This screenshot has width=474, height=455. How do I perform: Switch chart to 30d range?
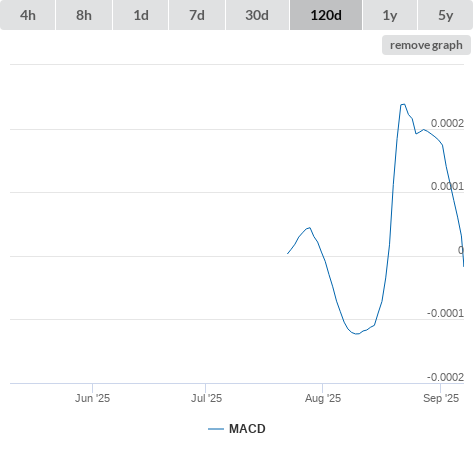pos(257,15)
